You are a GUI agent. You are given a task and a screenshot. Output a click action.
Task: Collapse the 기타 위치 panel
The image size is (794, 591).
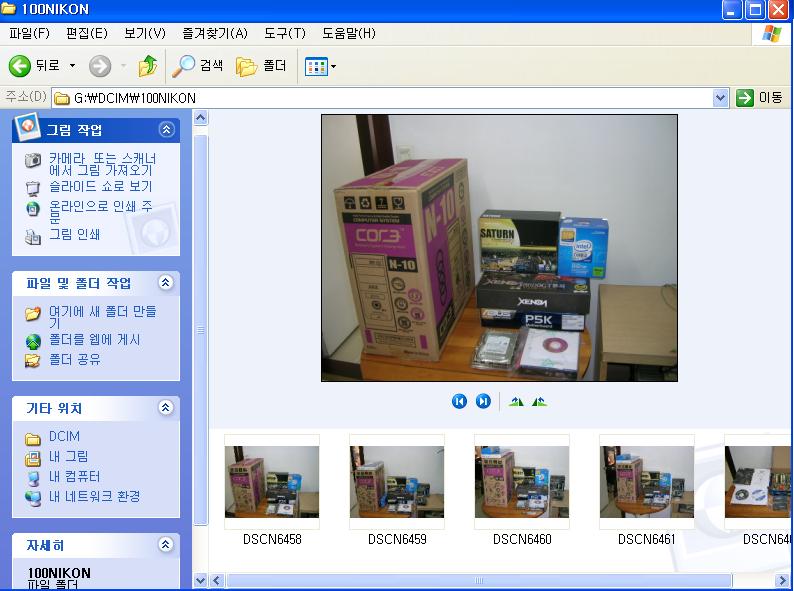pos(166,408)
